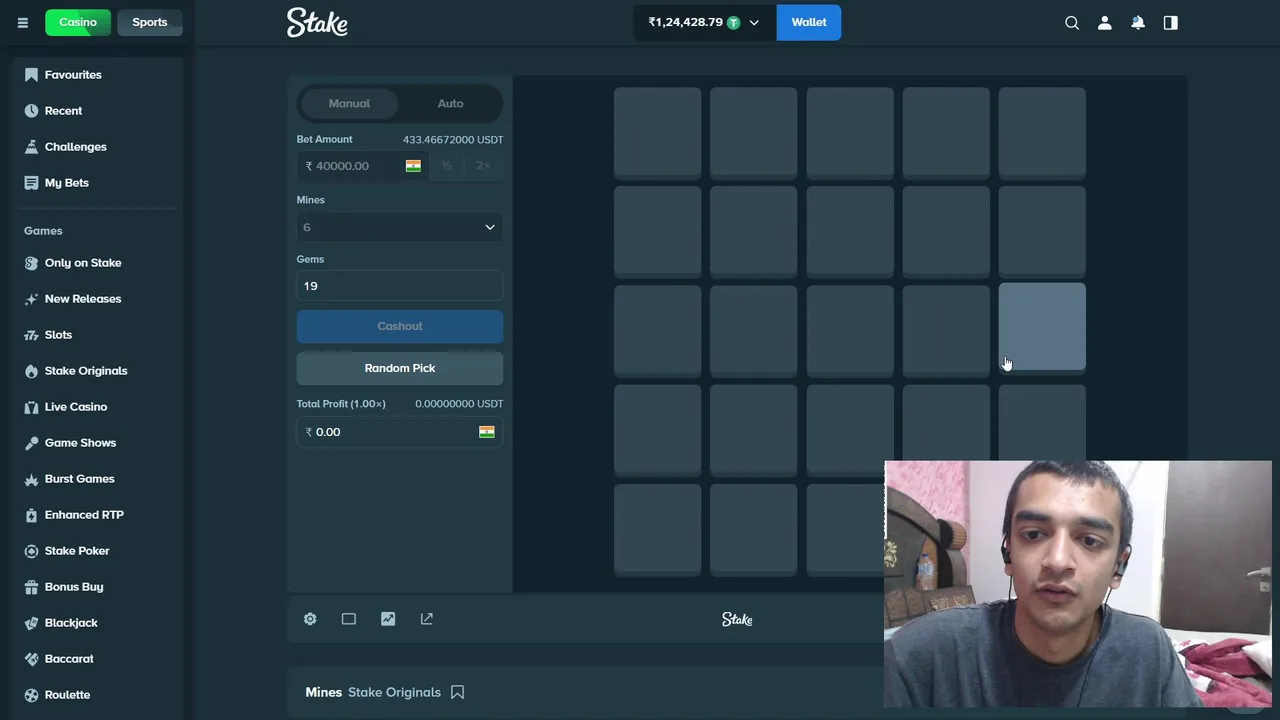Viewport: 1280px width, 720px height.
Task: Click the Stake logo in header
Action: [x=317, y=22]
